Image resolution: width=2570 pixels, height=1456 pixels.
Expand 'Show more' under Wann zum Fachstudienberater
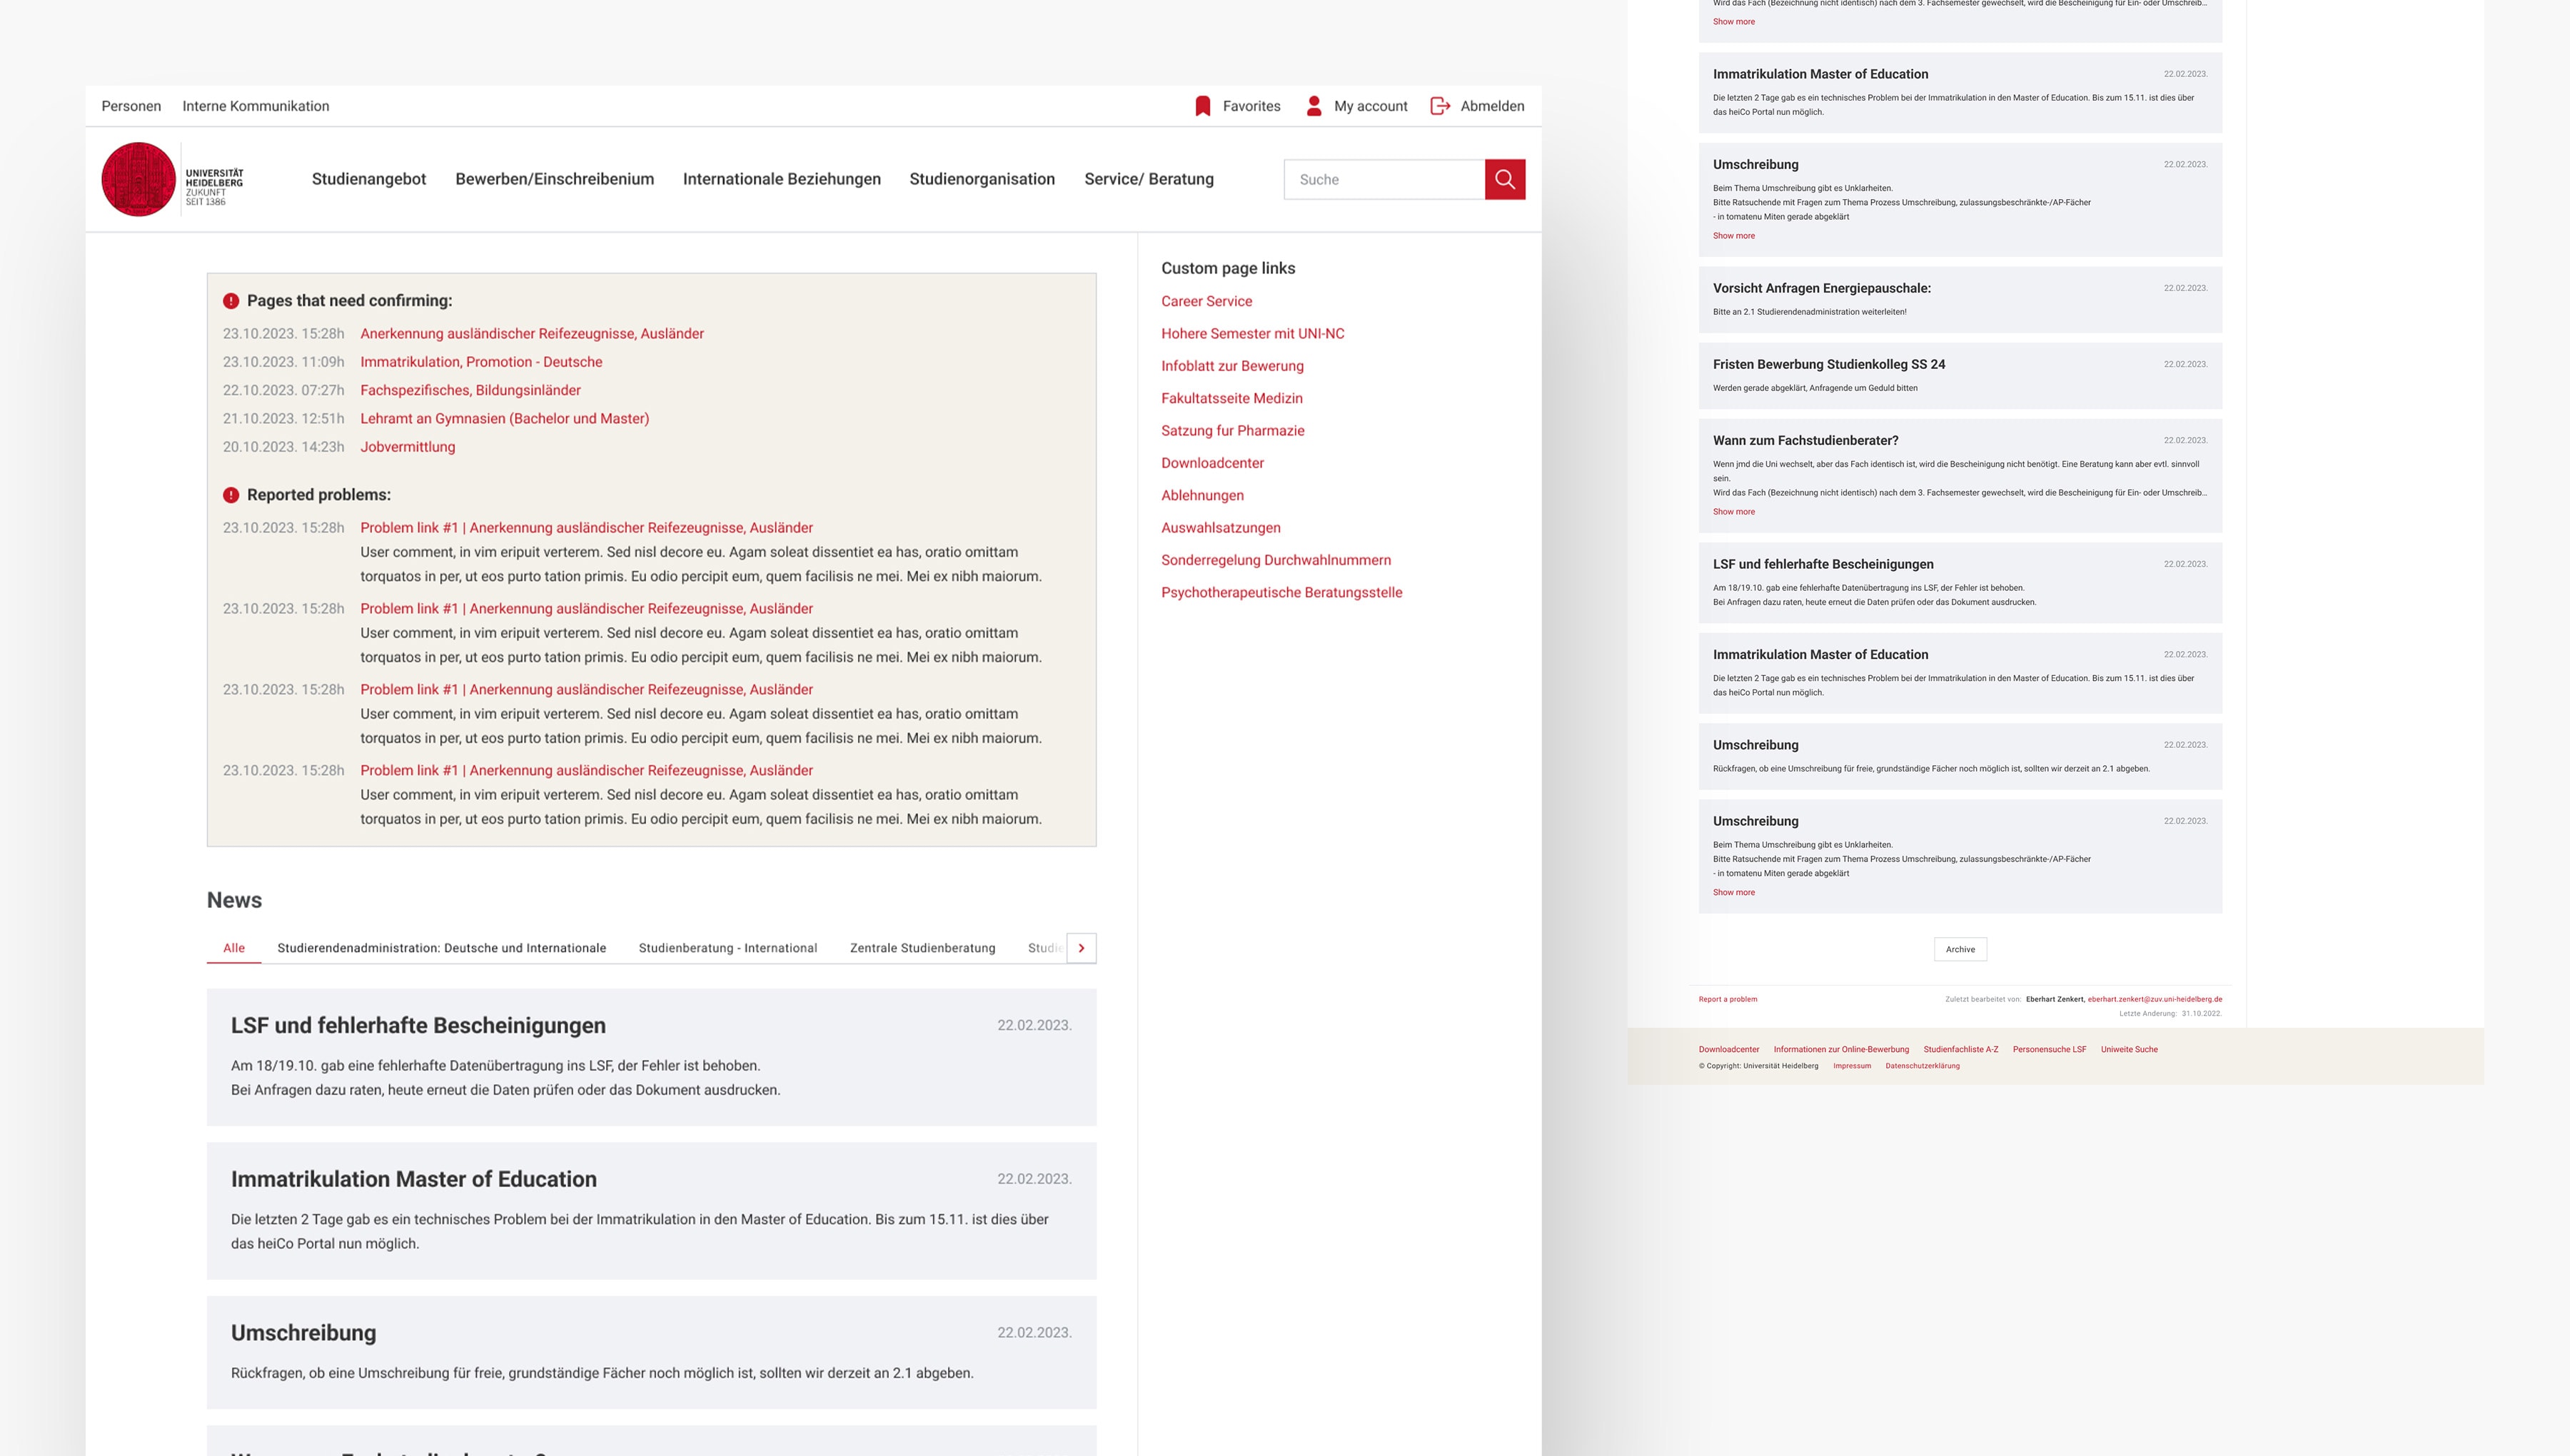coord(1733,512)
